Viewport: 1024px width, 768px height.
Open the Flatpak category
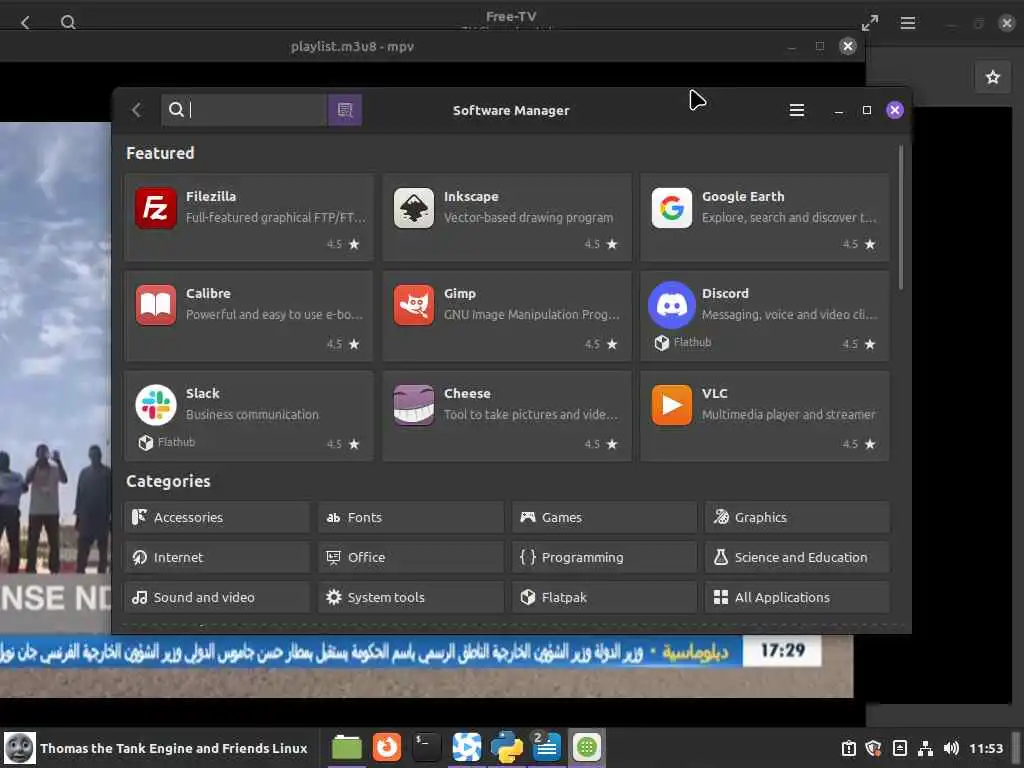click(x=605, y=597)
